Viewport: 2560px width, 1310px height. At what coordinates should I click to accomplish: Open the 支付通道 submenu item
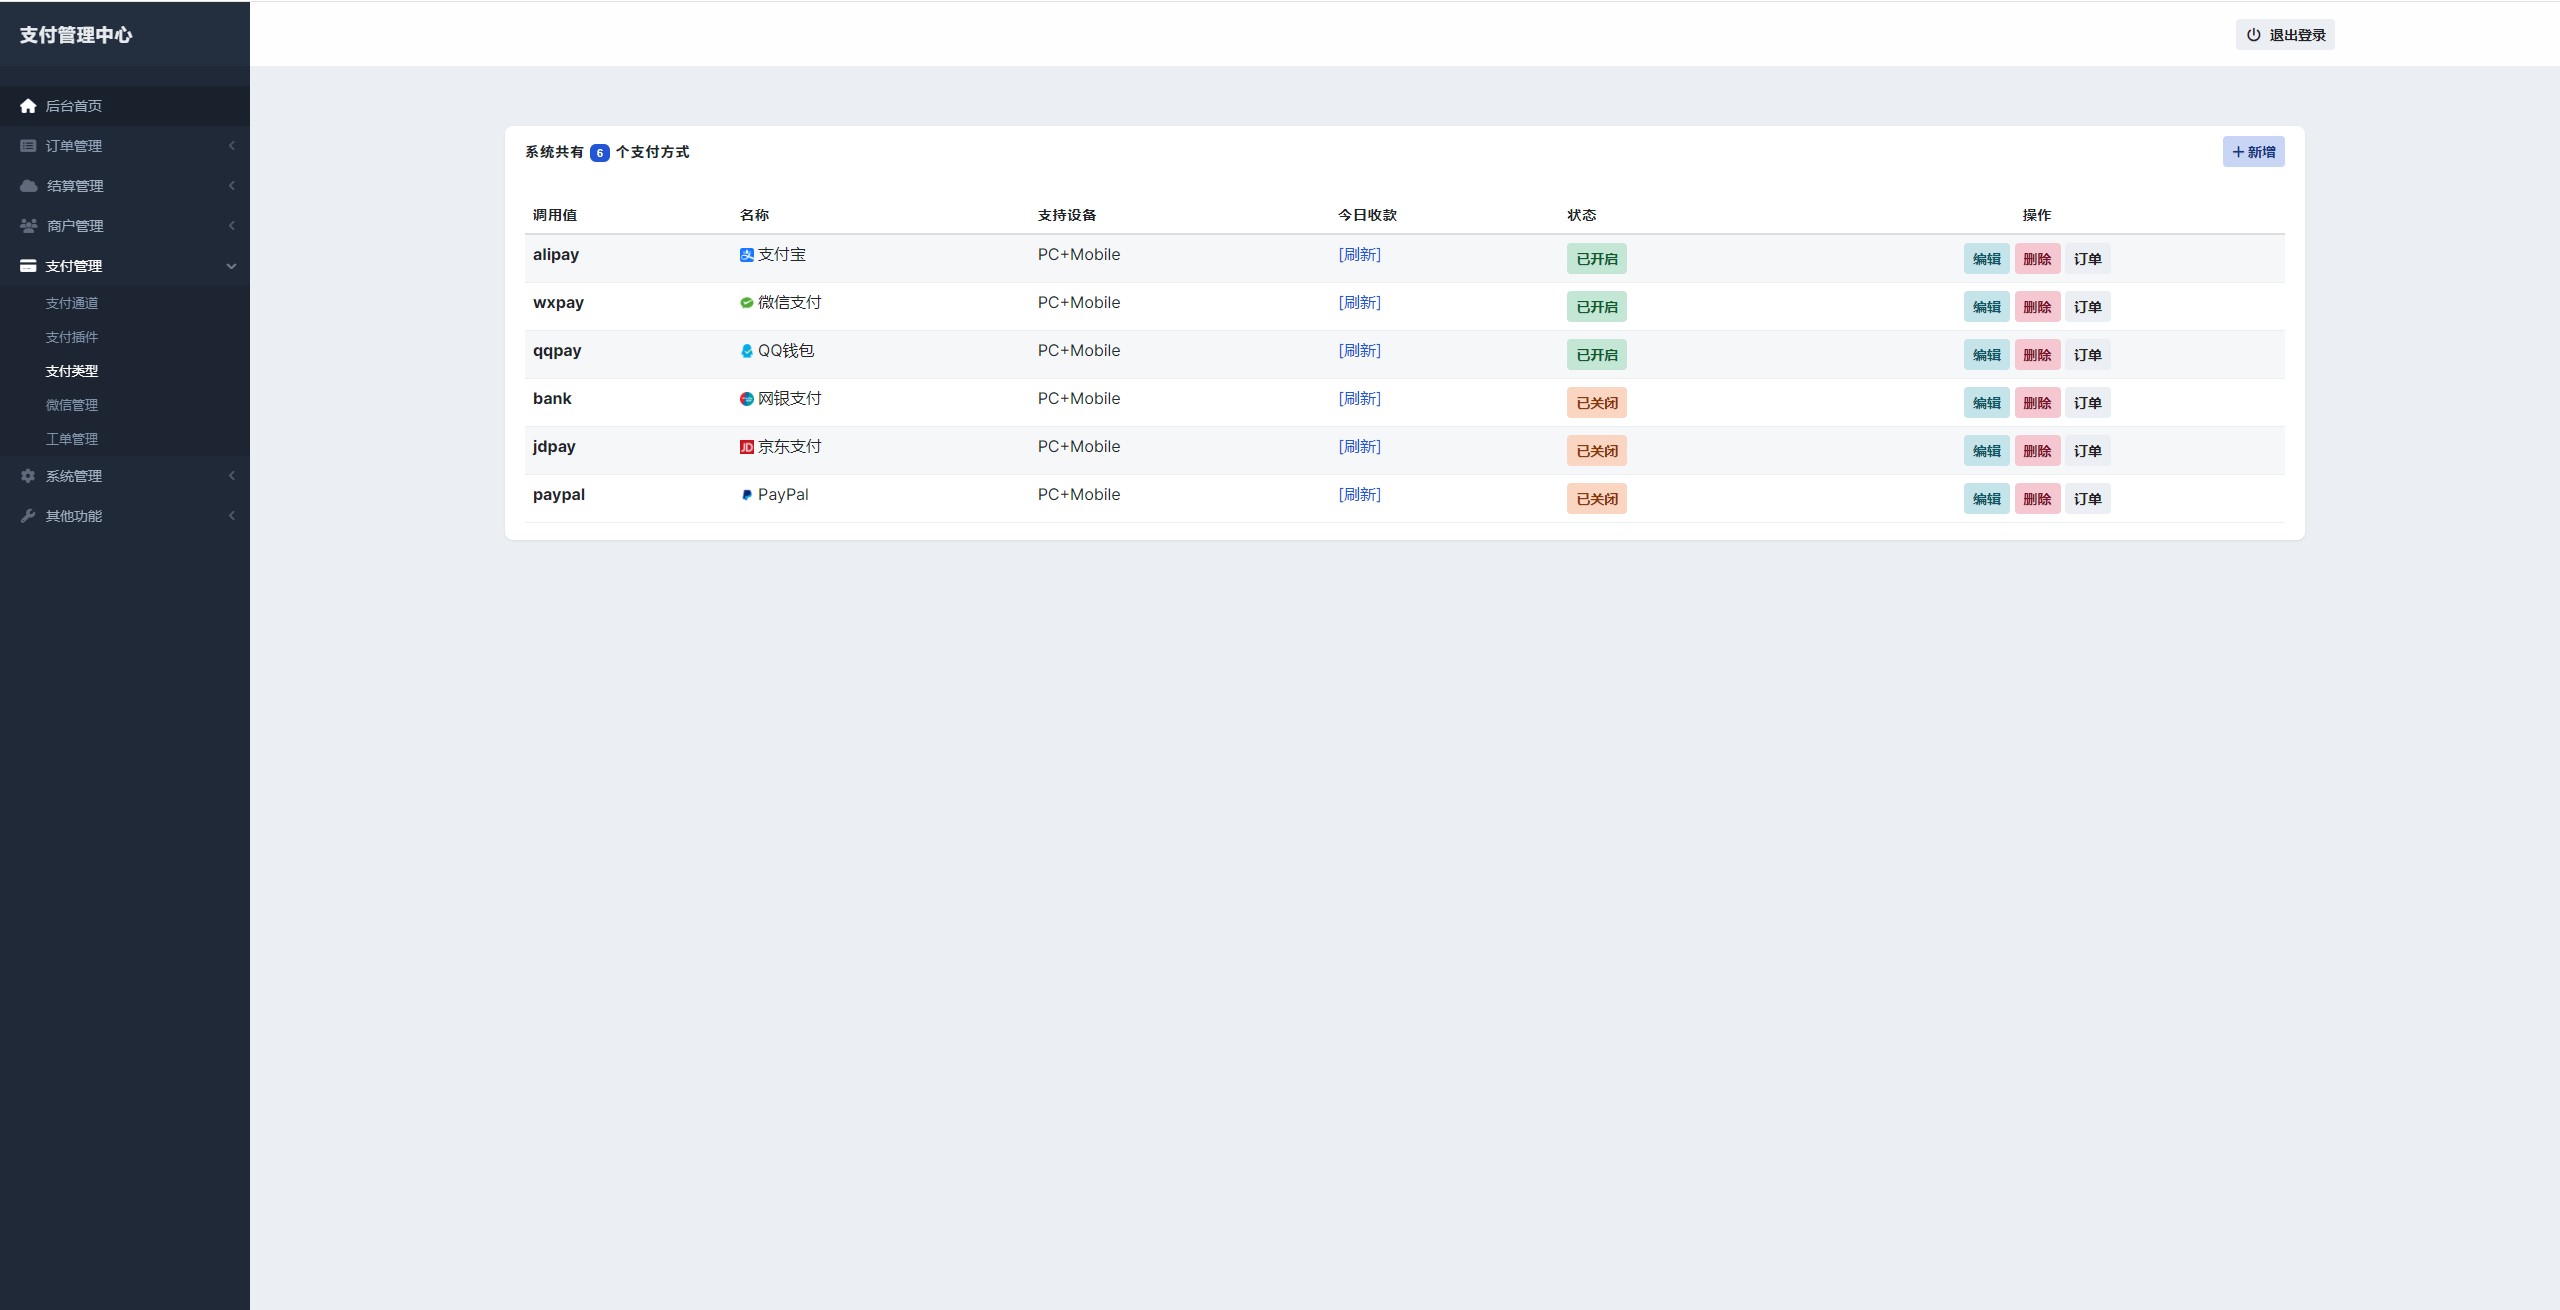click(72, 303)
